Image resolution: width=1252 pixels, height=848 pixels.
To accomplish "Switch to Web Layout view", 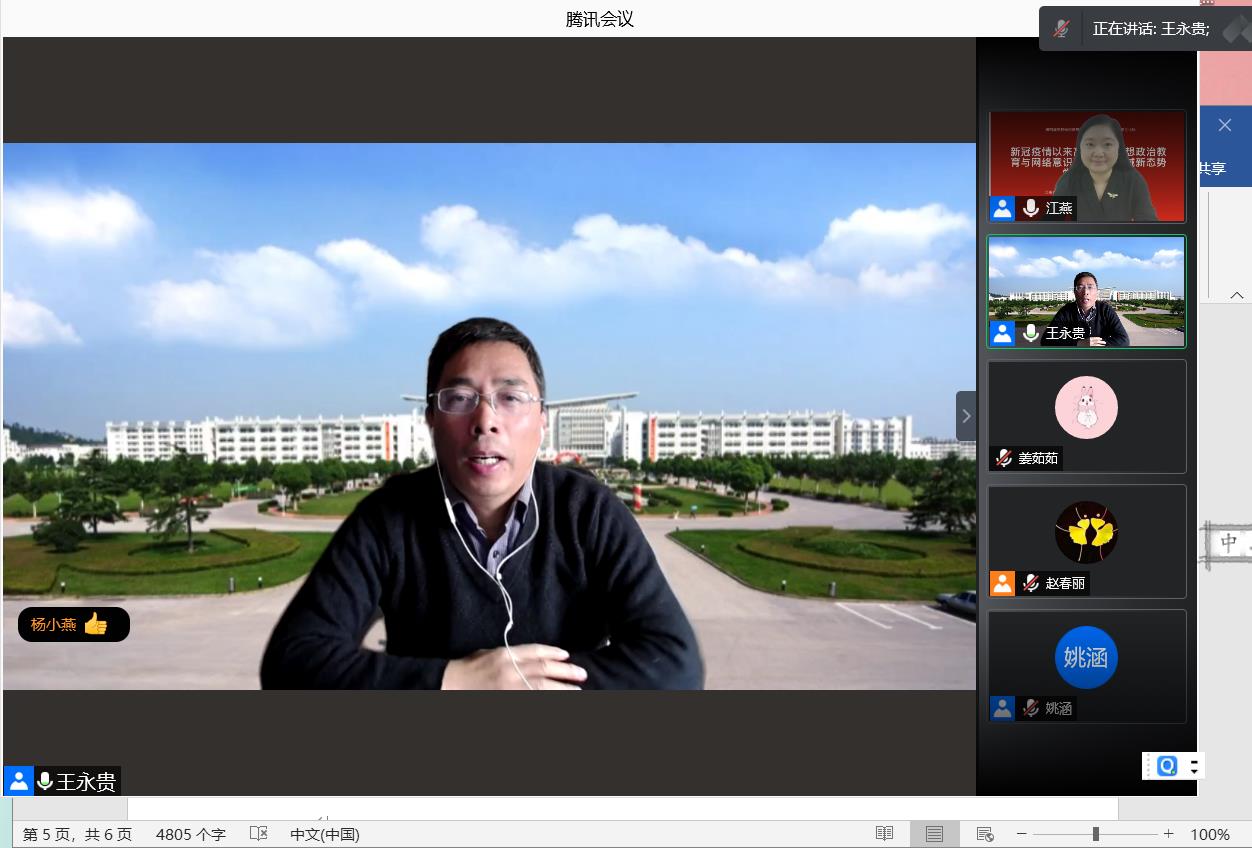I will click(x=984, y=834).
